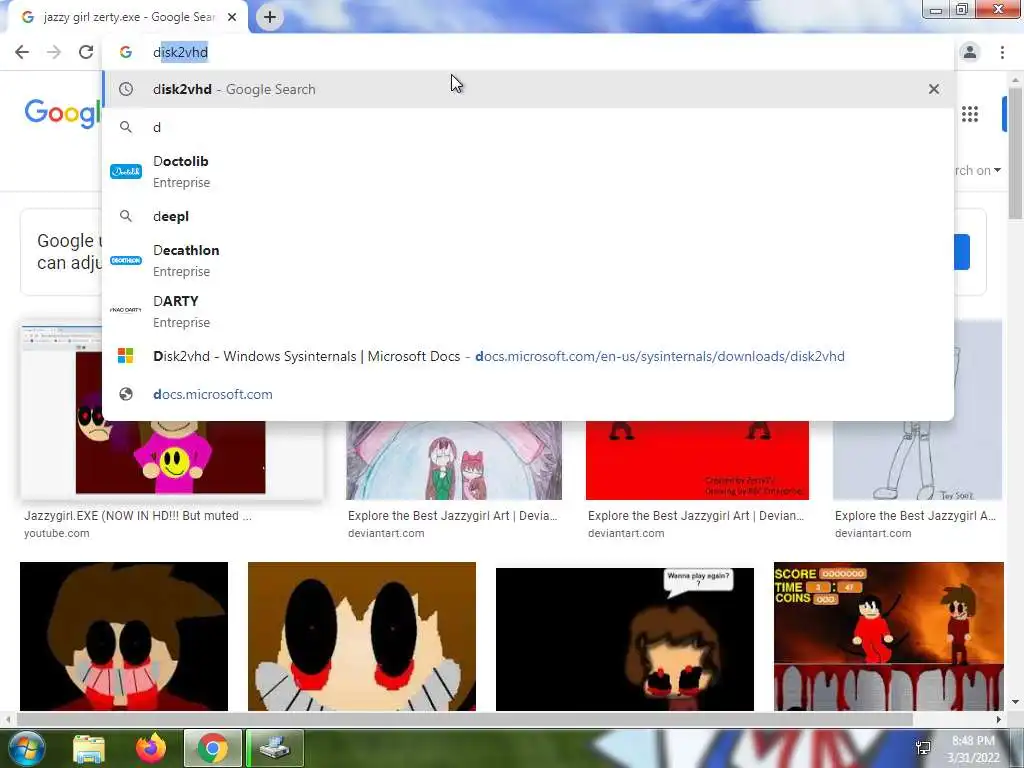Open the Chrome profile avatar
The height and width of the screenshot is (768, 1024).
tap(970, 52)
